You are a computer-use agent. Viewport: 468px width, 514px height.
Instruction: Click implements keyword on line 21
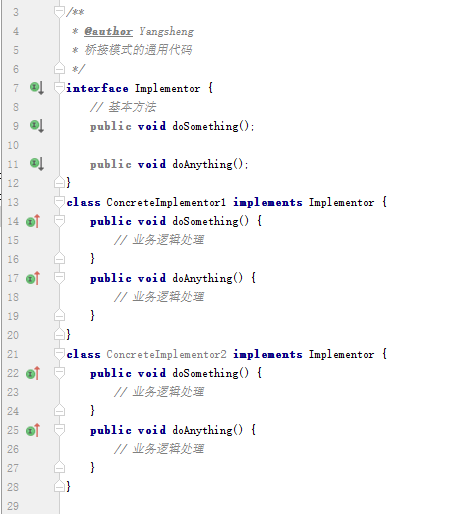[x=268, y=355]
